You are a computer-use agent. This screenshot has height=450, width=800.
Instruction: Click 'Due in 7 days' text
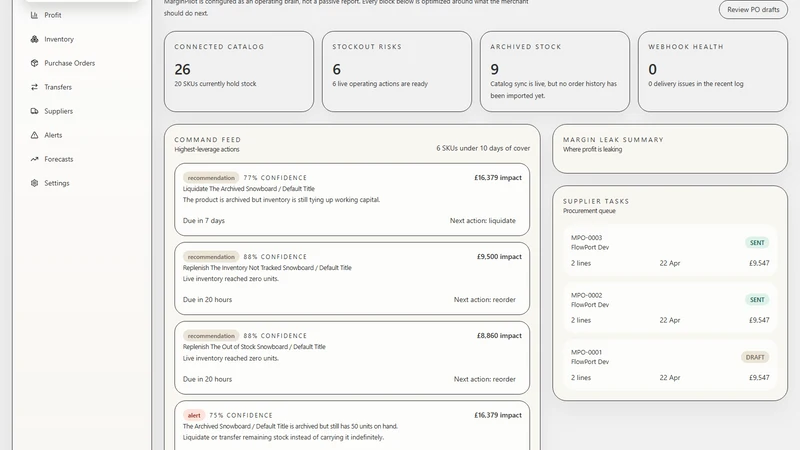[204, 221]
